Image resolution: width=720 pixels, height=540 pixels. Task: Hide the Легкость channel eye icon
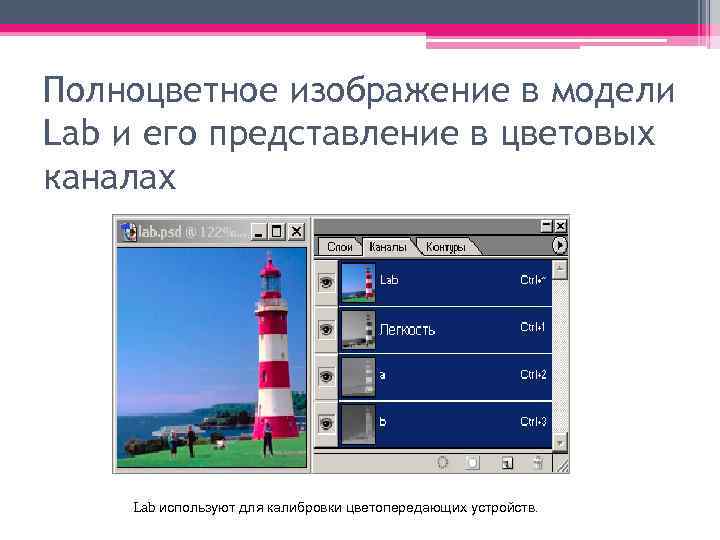pos(326,330)
